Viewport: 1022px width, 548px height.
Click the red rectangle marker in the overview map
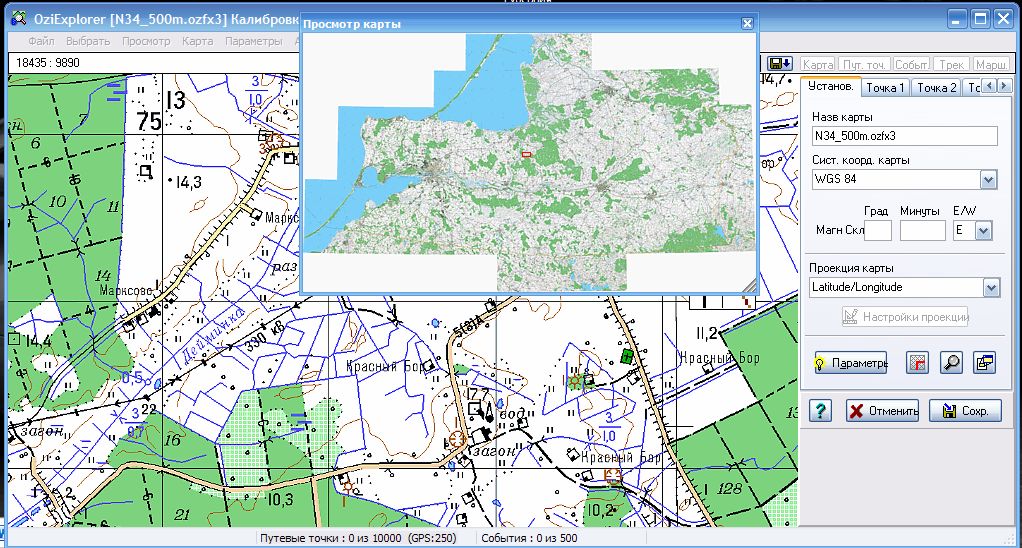click(x=527, y=154)
